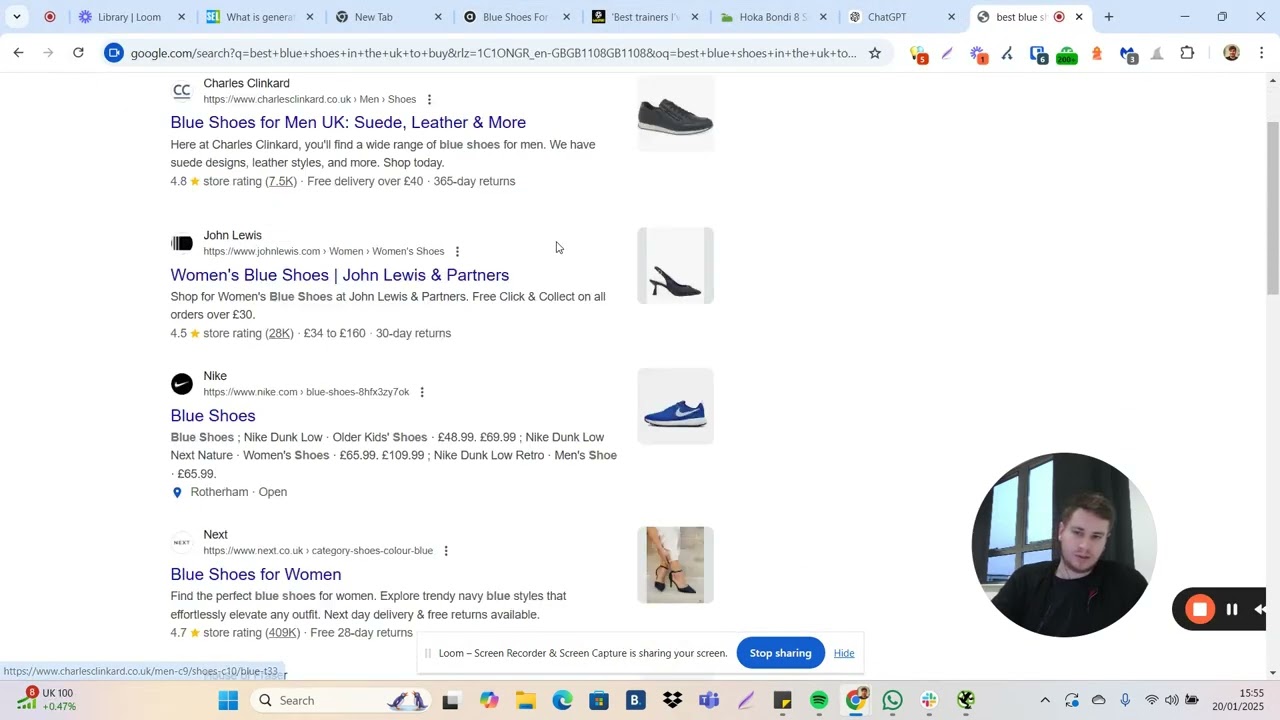
Task: Open the Charles Clinkard result options menu
Action: (x=430, y=100)
